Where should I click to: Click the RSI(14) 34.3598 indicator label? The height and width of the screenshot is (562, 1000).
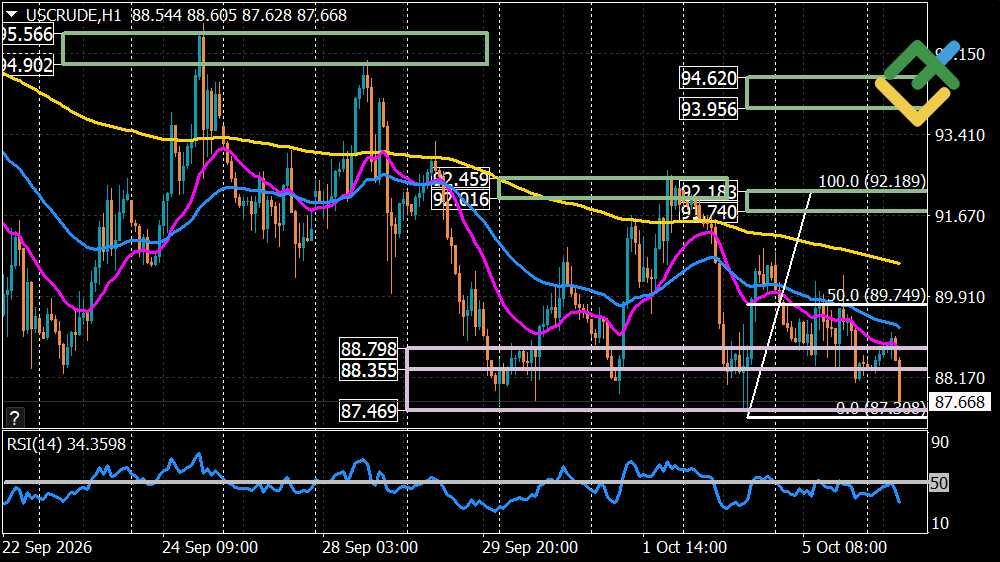[66, 444]
